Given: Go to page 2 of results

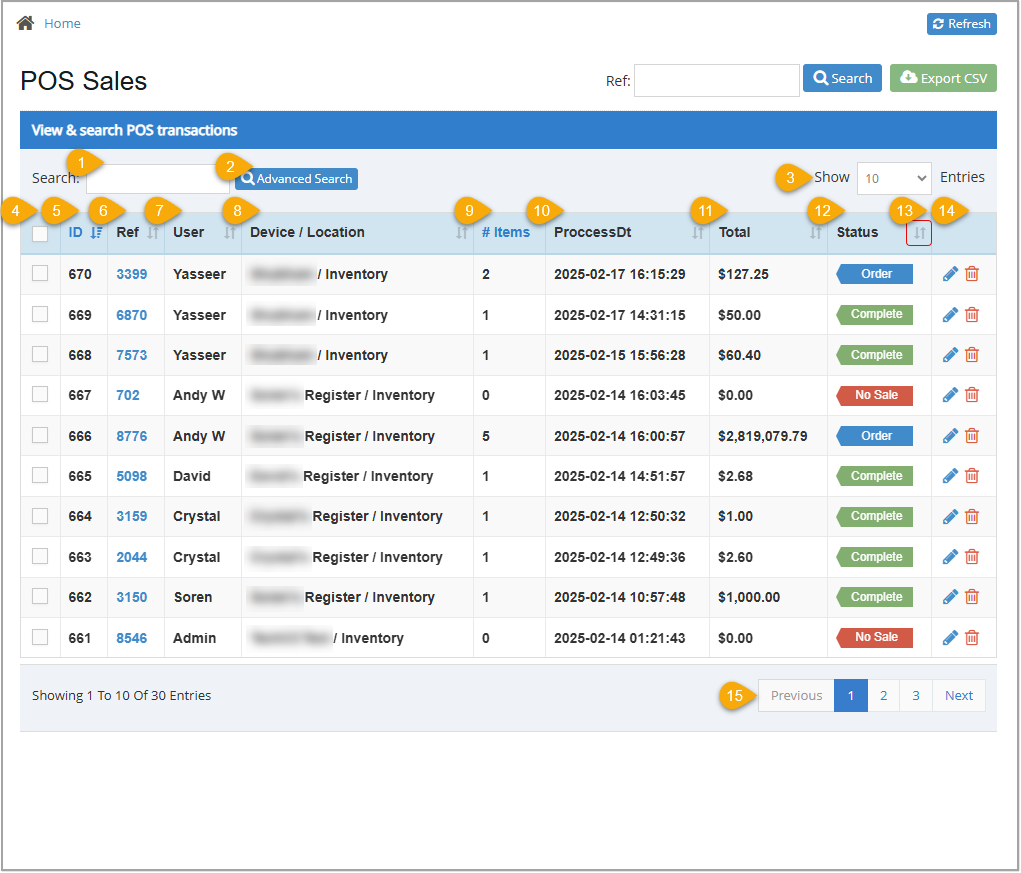Looking at the screenshot, I should click(x=883, y=695).
